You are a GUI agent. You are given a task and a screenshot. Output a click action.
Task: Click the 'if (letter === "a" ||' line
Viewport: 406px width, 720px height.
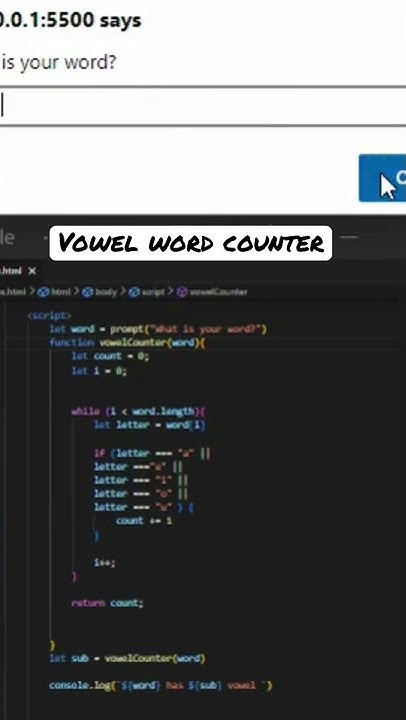[152, 454]
